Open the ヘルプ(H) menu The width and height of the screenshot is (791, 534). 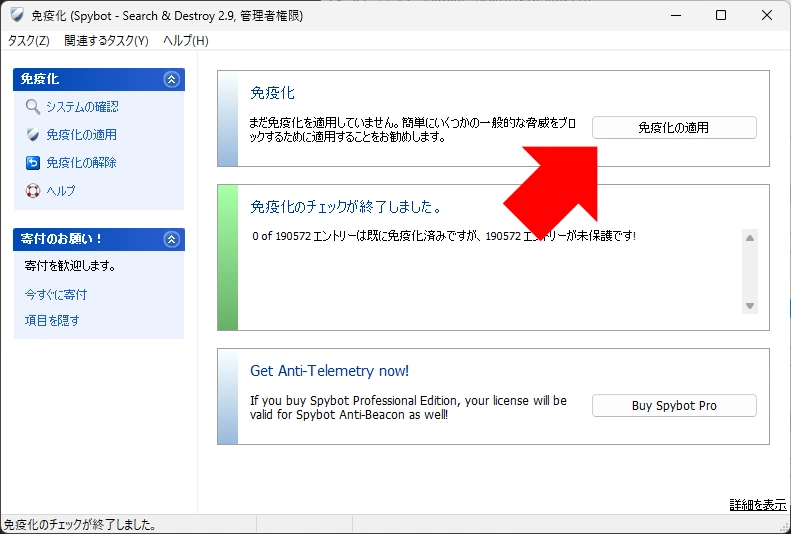tap(186, 41)
